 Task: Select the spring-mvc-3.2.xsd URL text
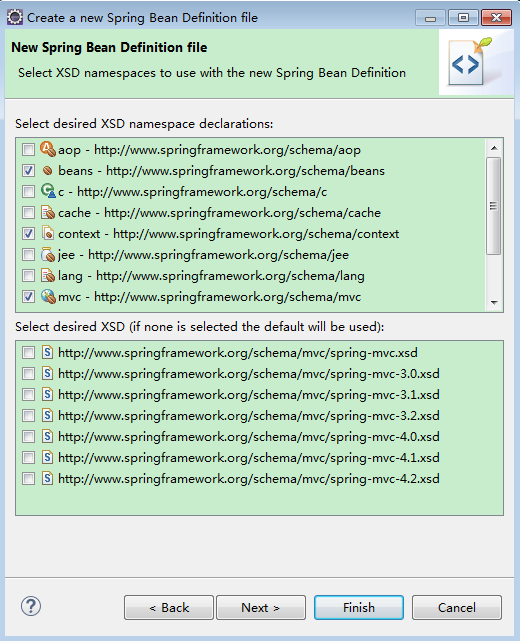249,416
